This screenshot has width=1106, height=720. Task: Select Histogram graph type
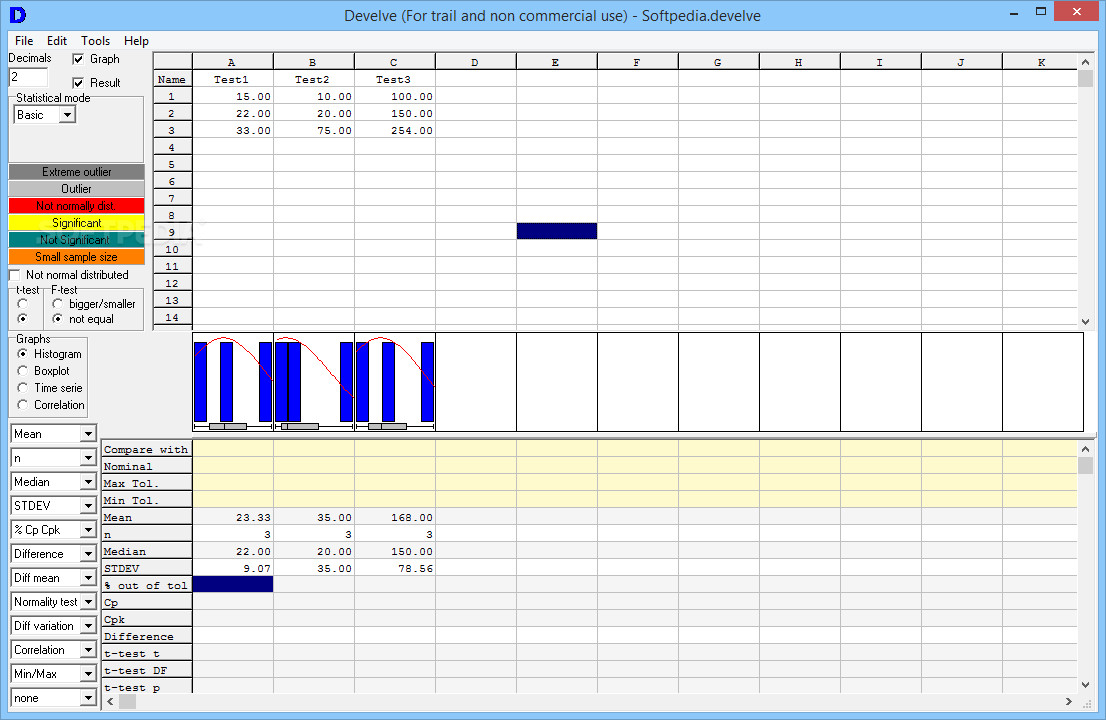pos(23,354)
